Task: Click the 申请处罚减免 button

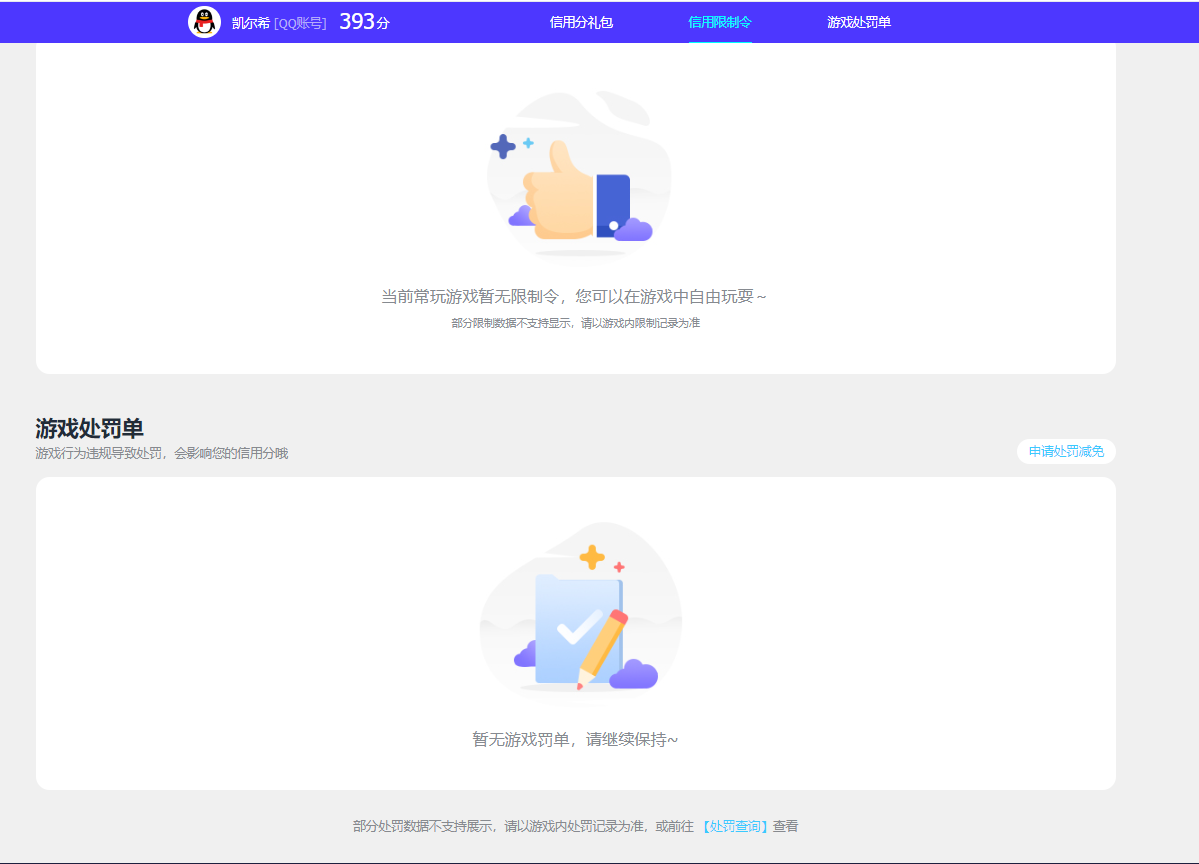Action: (x=1066, y=451)
